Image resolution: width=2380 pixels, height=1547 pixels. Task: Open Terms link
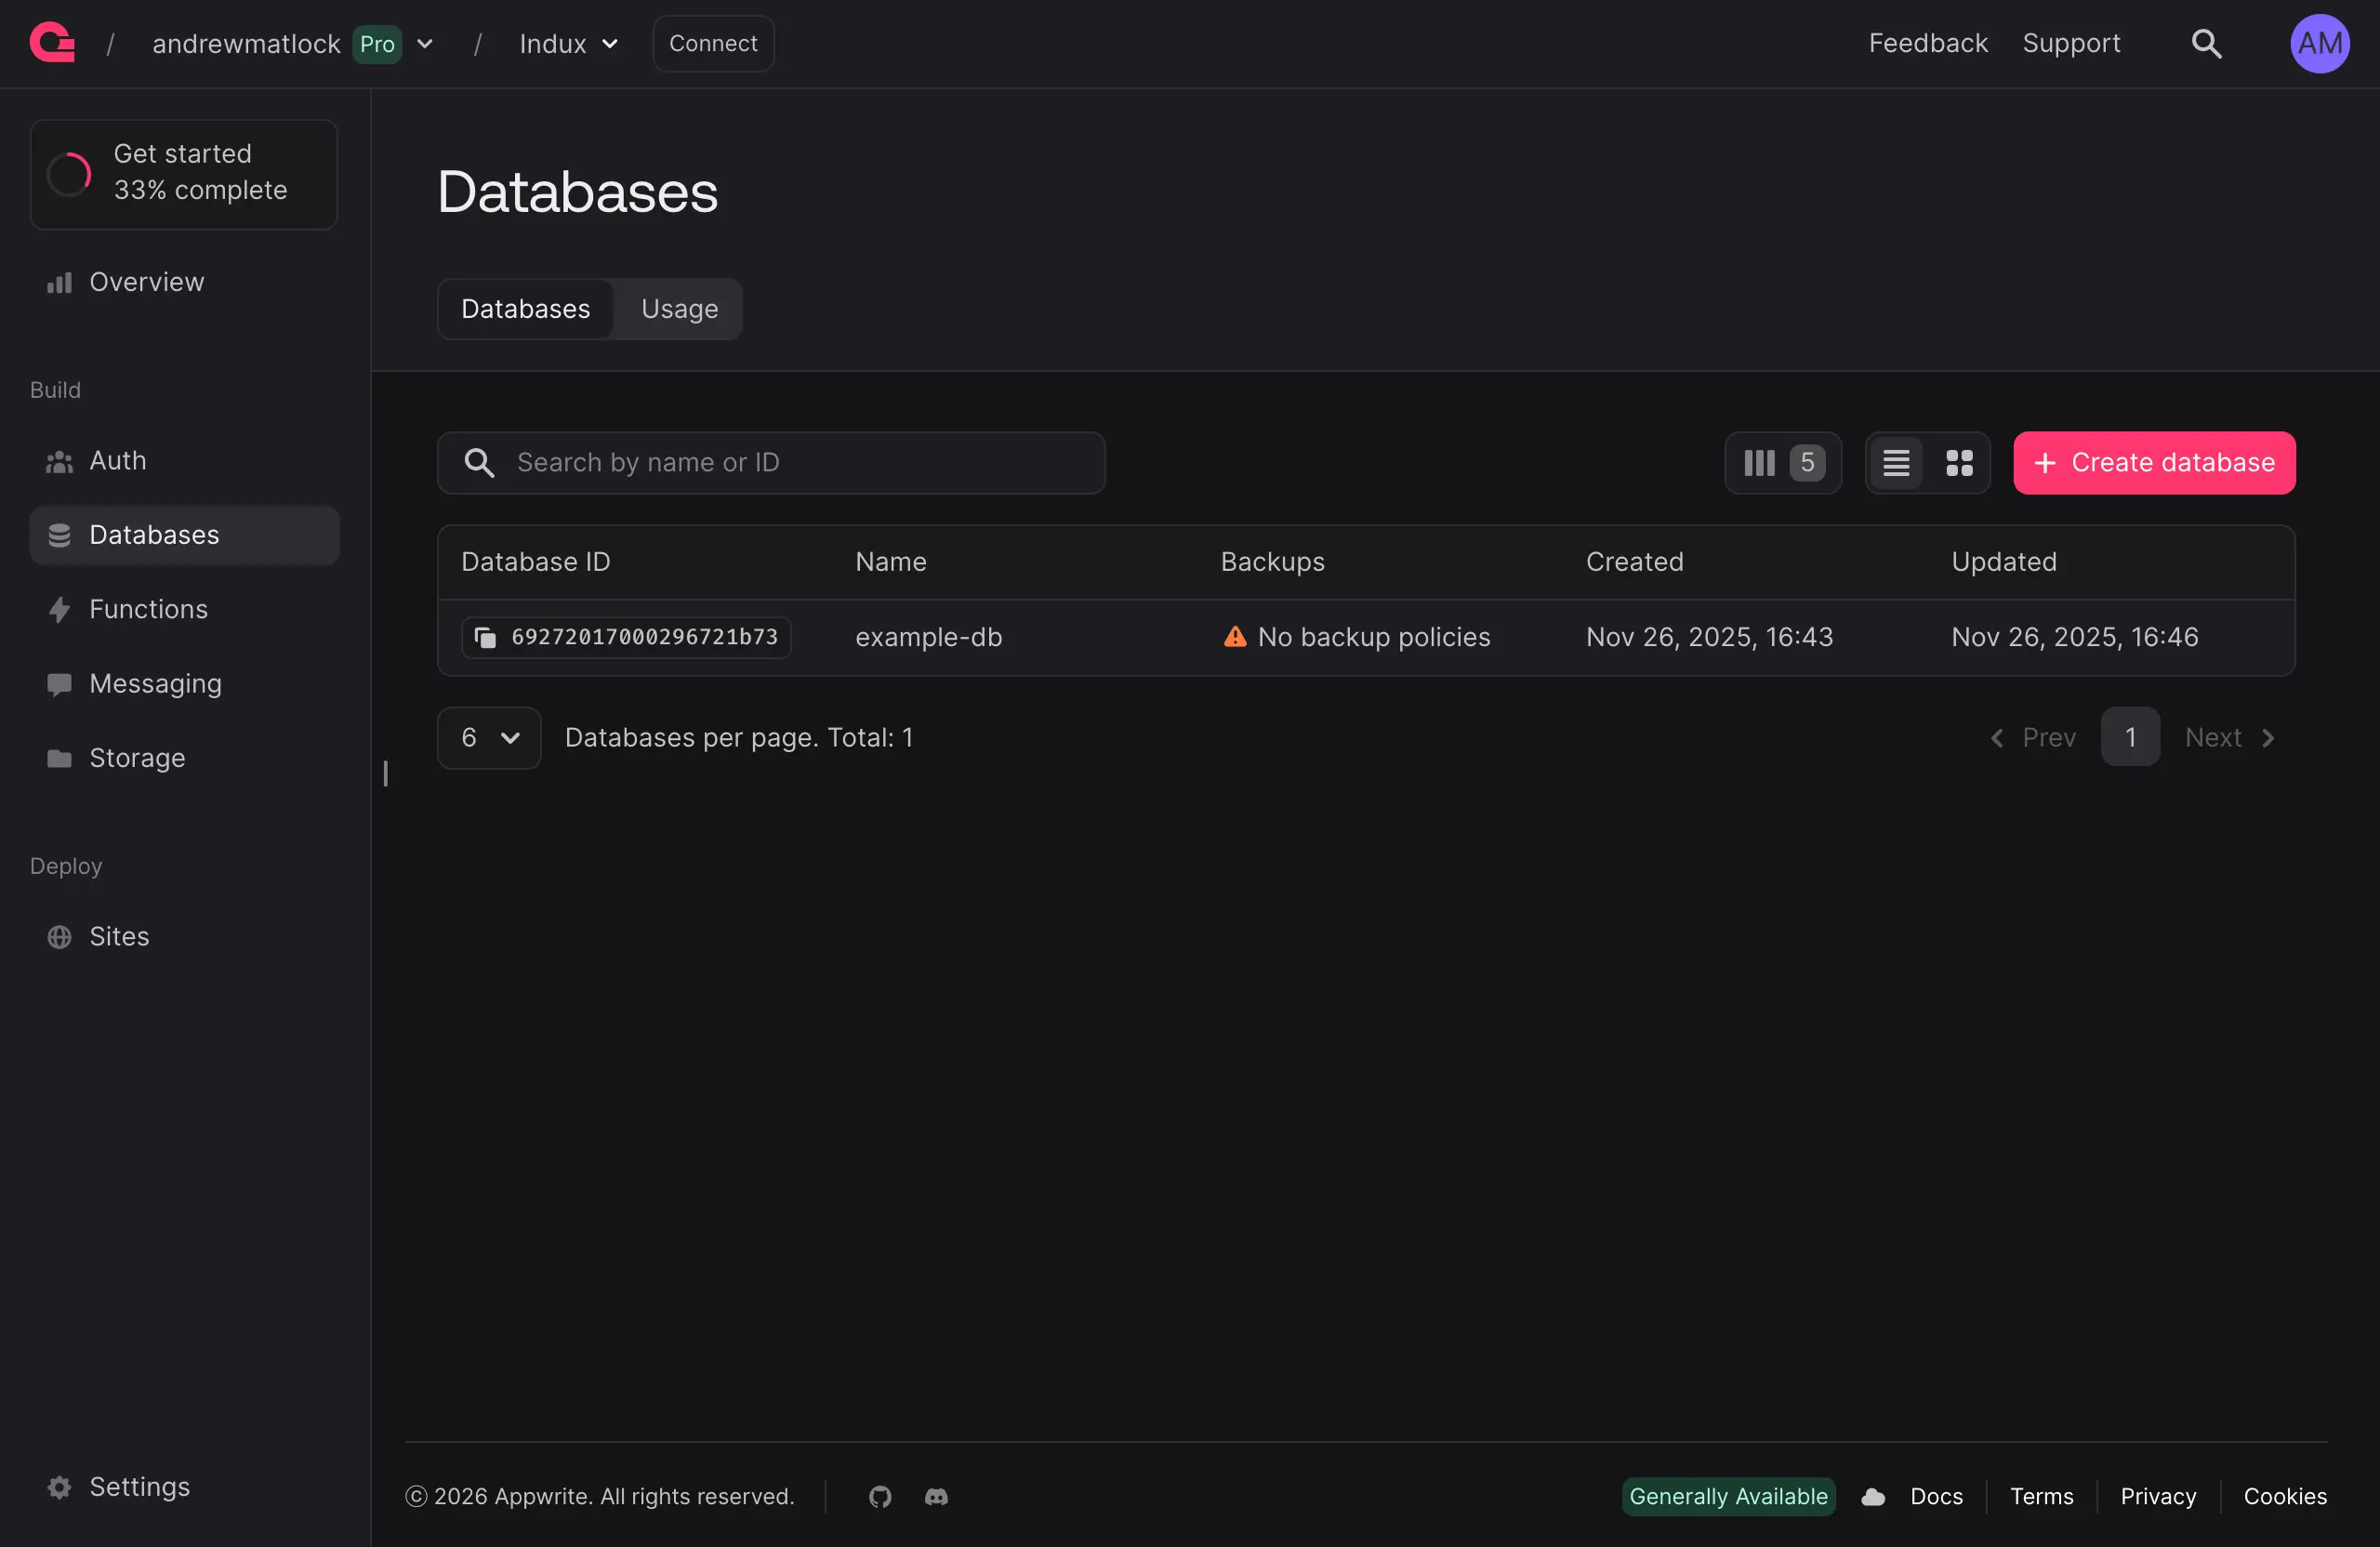tap(2041, 1496)
